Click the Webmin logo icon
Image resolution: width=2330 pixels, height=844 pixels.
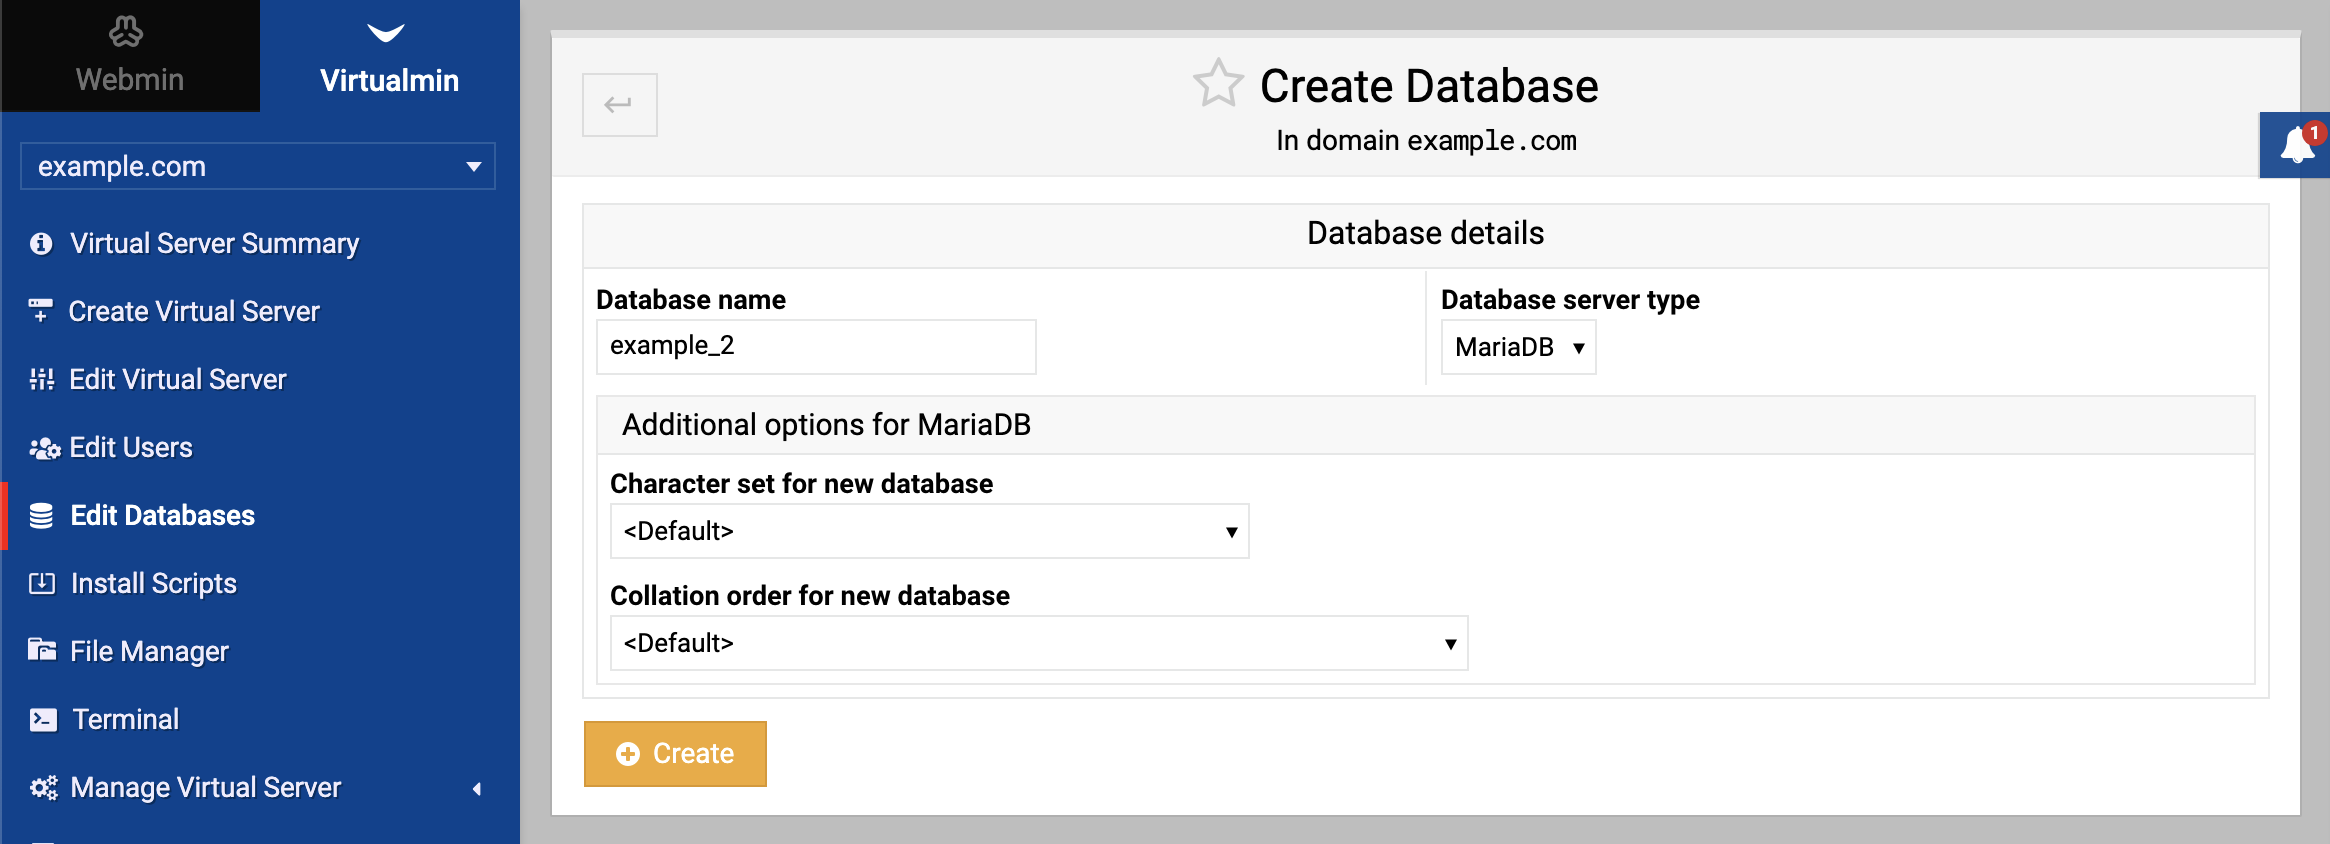(x=126, y=32)
